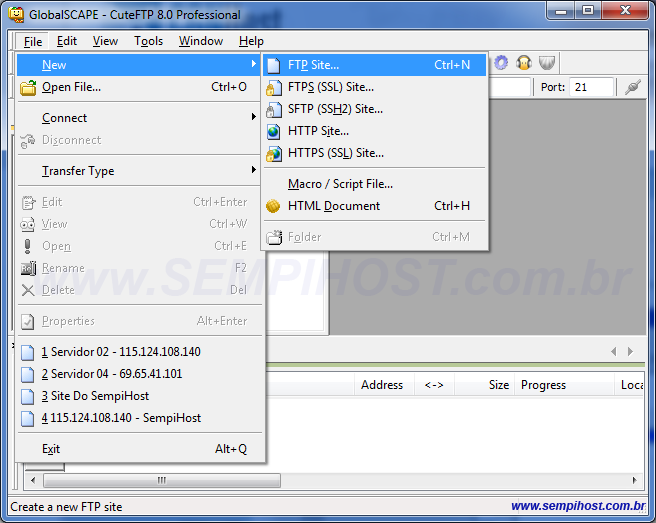Viewport: 656px width, 523px height.
Task: Click the Properties checkmark icon
Action: [28, 321]
